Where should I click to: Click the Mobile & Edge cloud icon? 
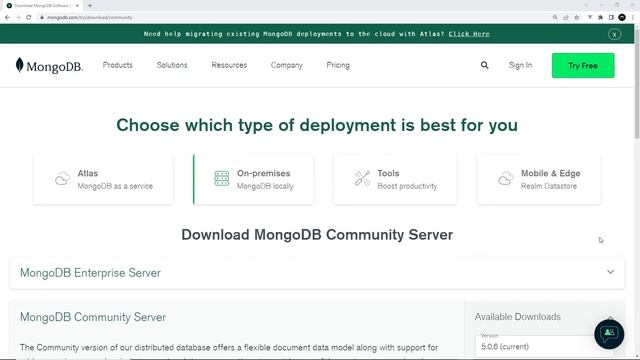pos(505,179)
